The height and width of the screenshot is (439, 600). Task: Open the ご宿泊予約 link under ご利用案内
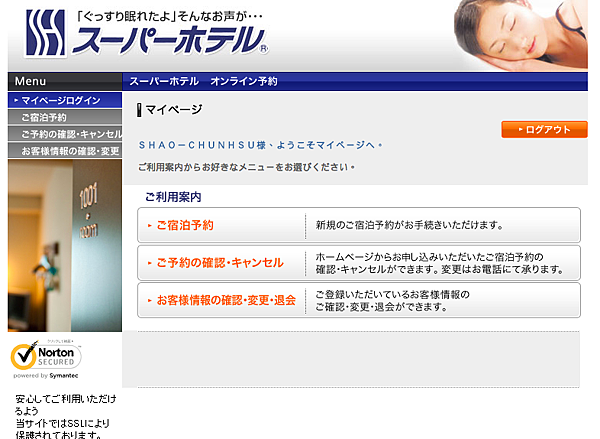[185, 225]
